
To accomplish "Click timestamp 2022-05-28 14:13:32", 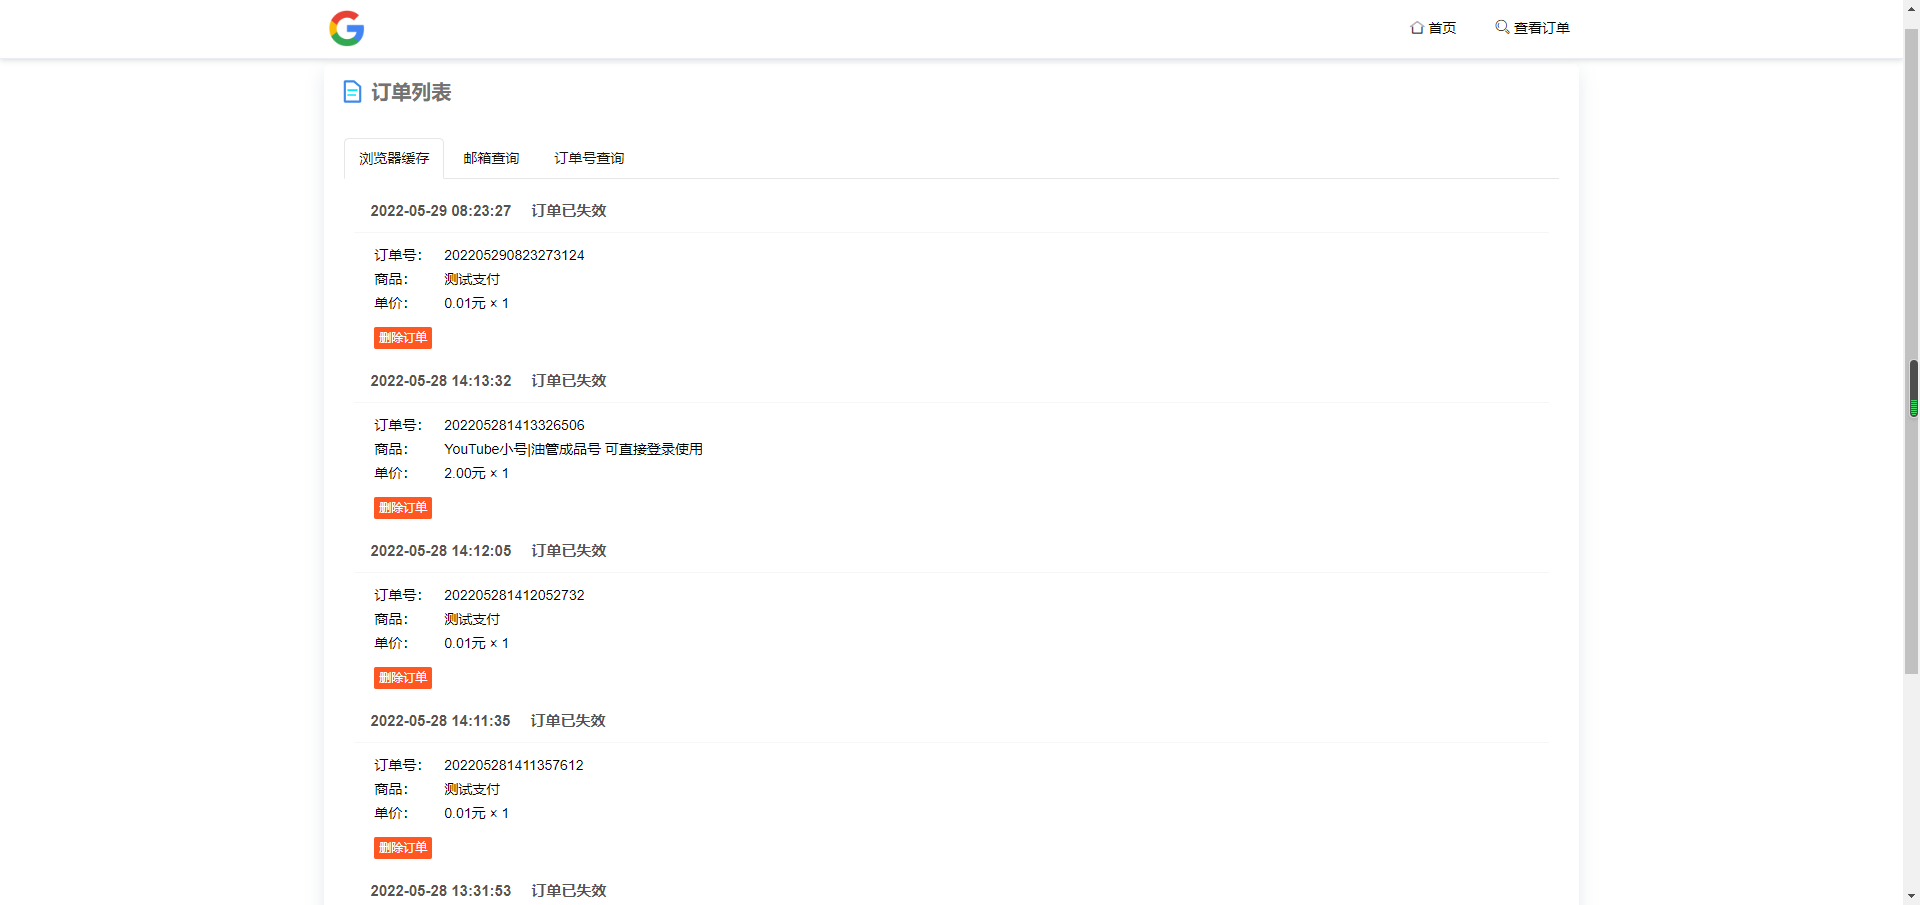I will [x=441, y=381].
